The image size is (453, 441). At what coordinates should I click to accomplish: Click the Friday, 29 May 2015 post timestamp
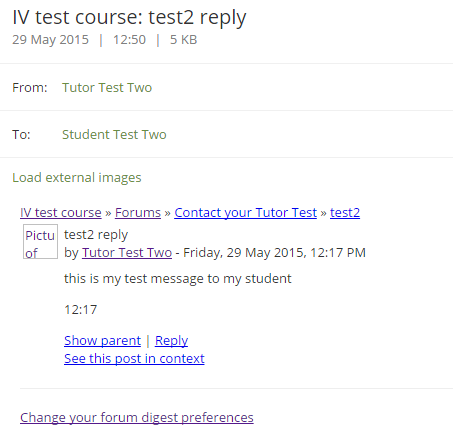coord(274,253)
